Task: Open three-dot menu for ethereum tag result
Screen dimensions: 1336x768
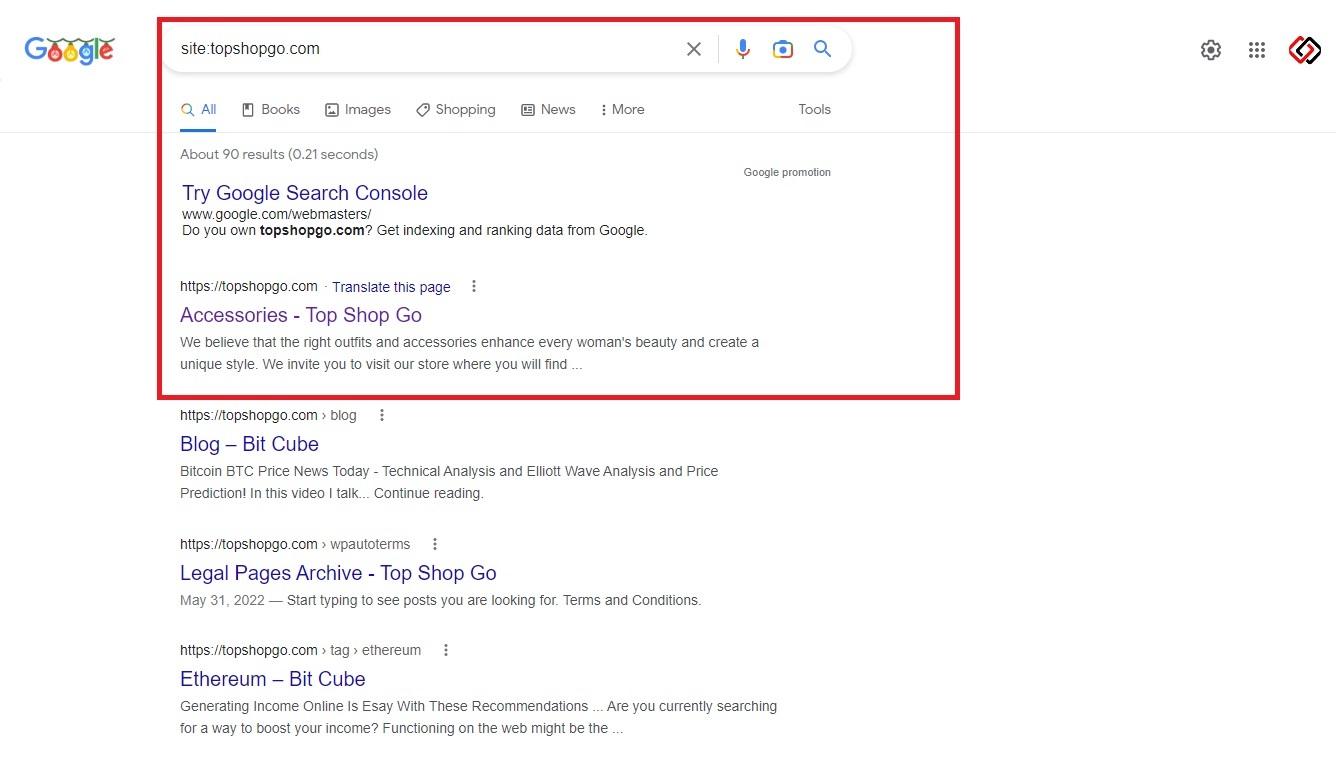Action: (446, 650)
